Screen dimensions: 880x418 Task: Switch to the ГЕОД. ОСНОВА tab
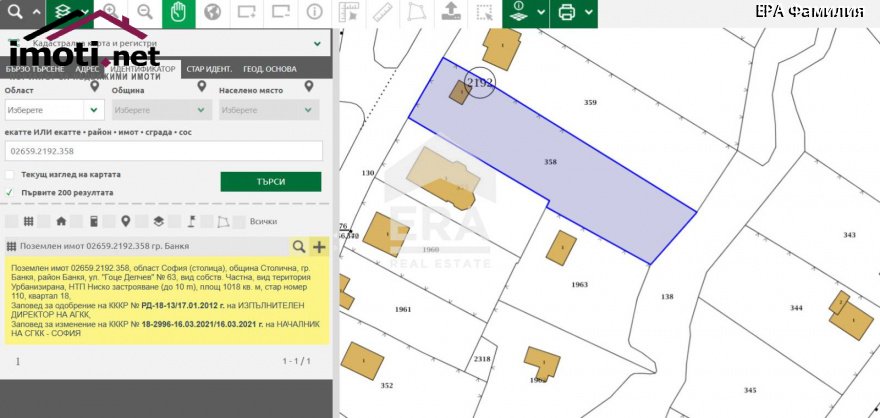click(269, 69)
